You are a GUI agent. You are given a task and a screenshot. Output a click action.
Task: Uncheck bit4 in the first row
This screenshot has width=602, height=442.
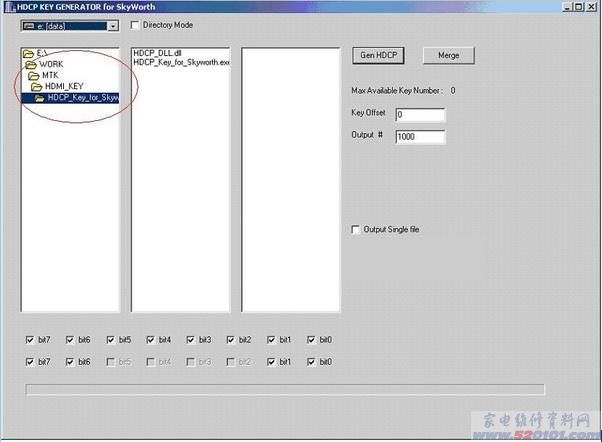[x=150, y=340]
